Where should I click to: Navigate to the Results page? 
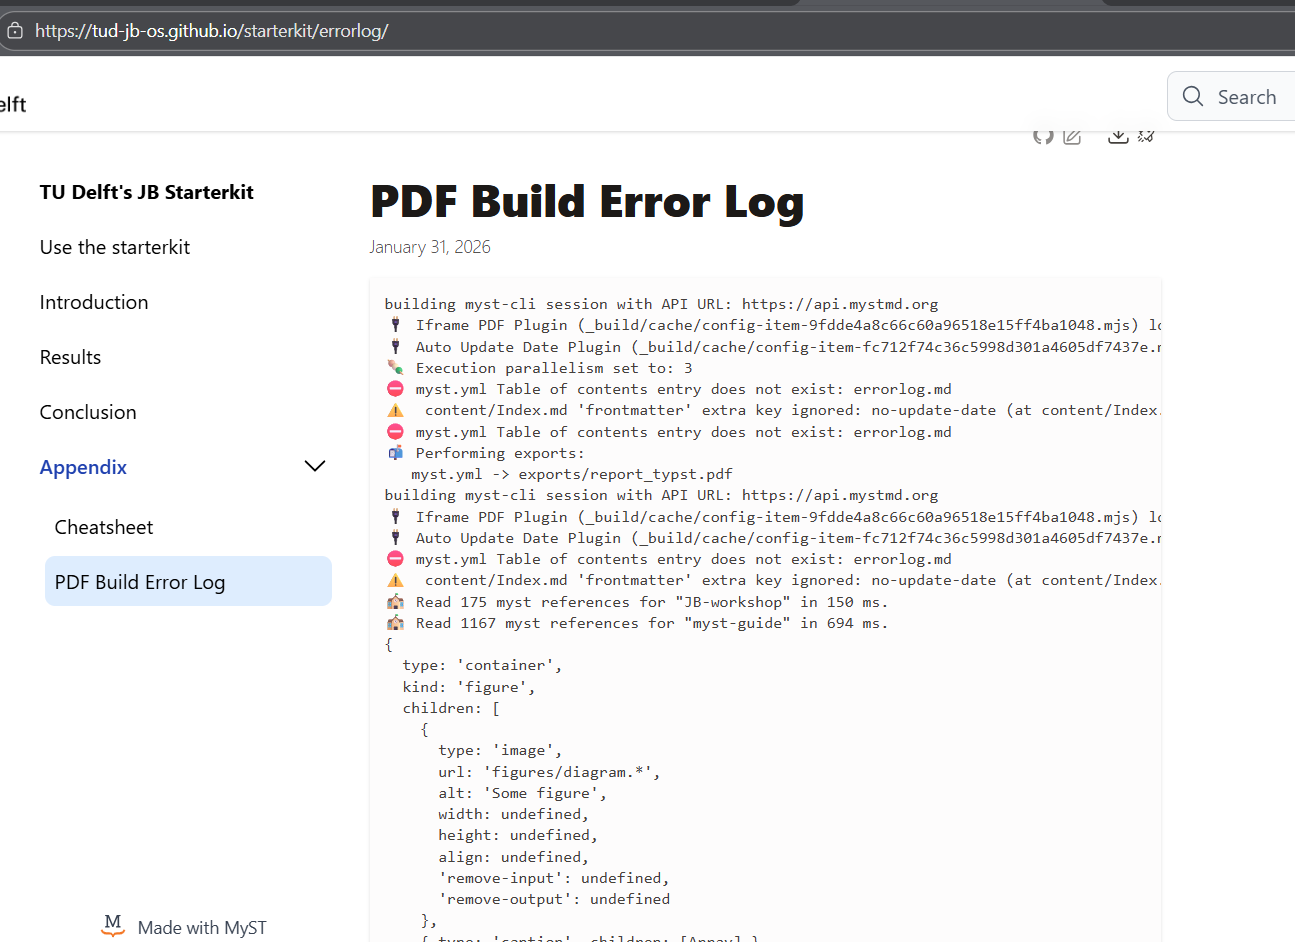70,357
